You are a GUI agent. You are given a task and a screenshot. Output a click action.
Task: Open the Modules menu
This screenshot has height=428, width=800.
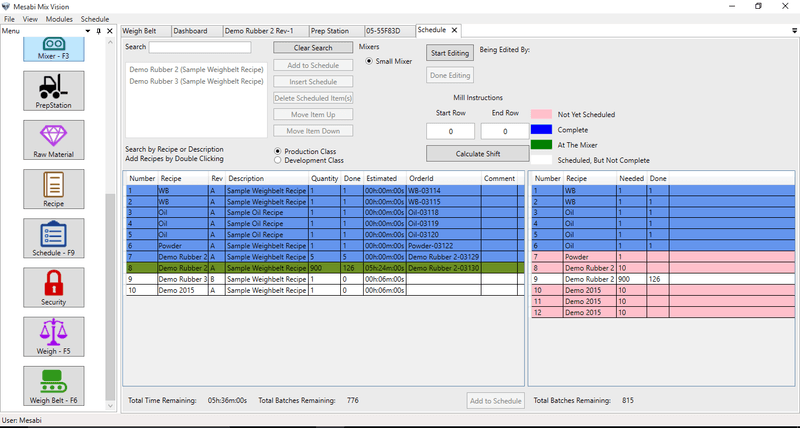pos(59,19)
